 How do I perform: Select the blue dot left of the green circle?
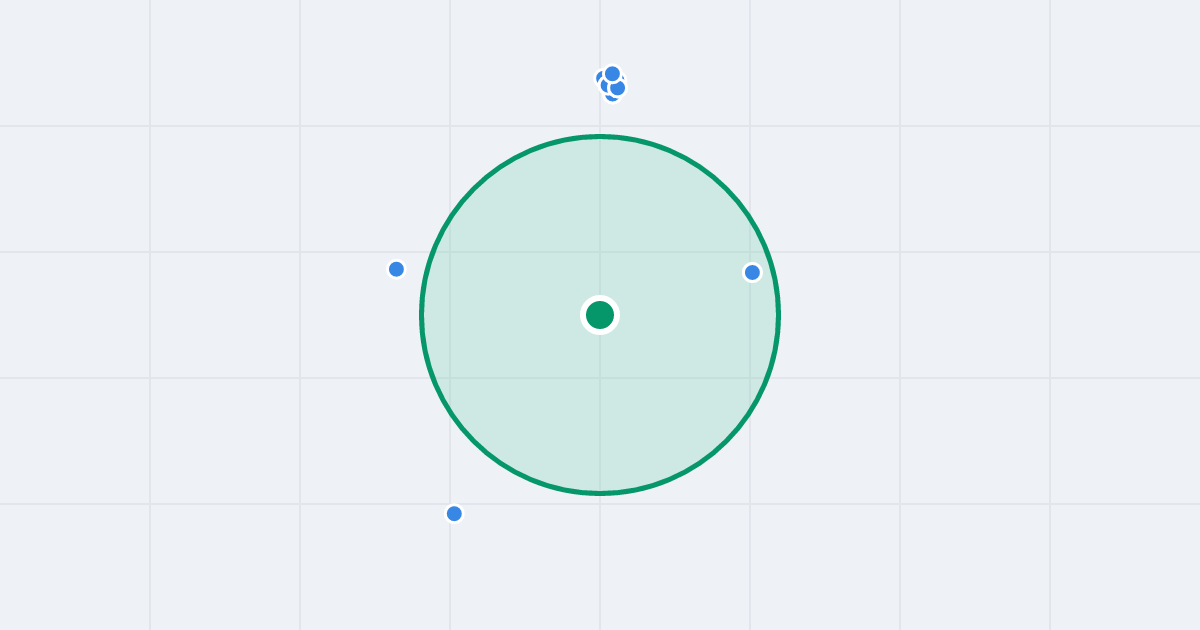[x=396, y=269]
